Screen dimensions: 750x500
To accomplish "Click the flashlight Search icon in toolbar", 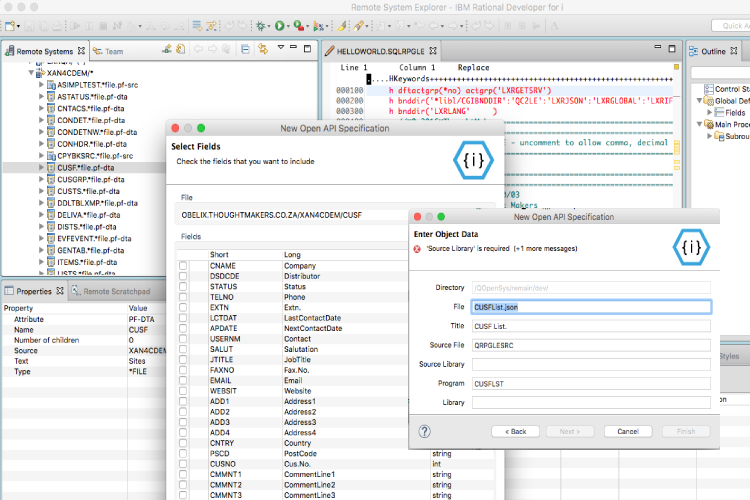I will [358, 26].
